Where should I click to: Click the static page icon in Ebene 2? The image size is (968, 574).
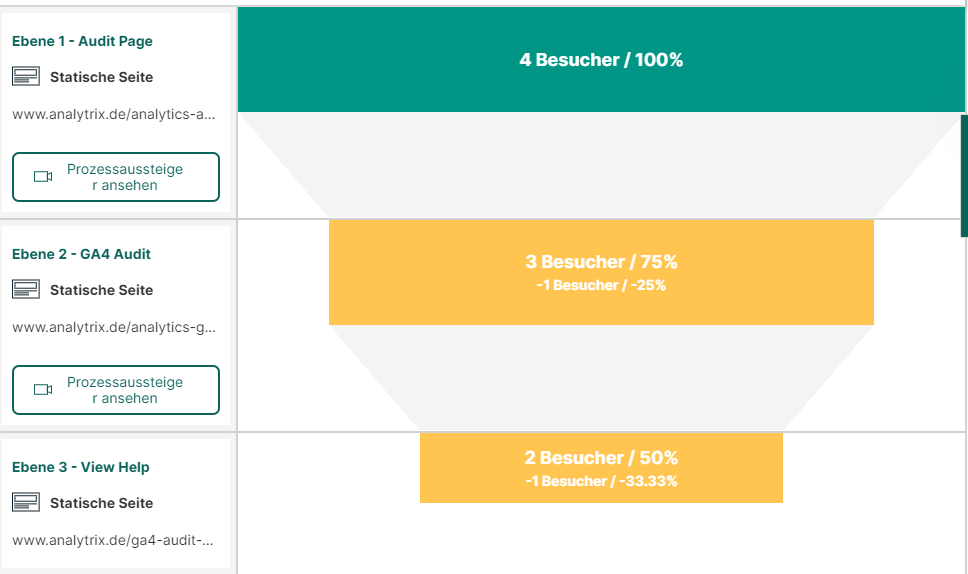click(25, 290)
